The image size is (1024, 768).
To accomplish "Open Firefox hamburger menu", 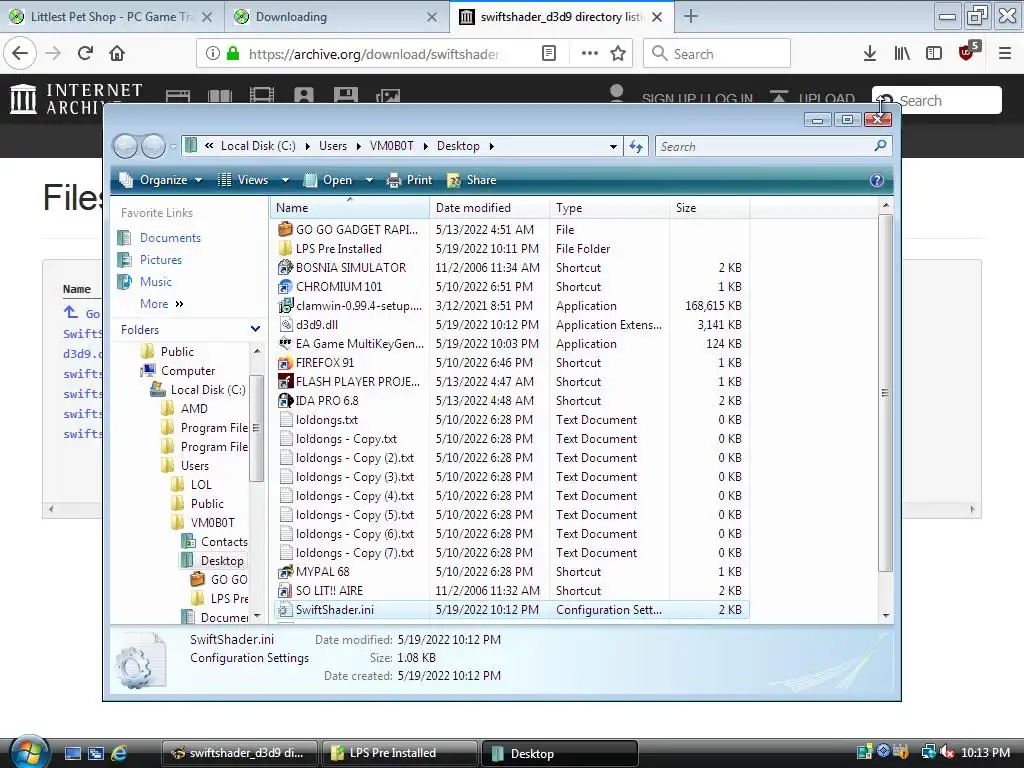I will (x=1005, y=54).
